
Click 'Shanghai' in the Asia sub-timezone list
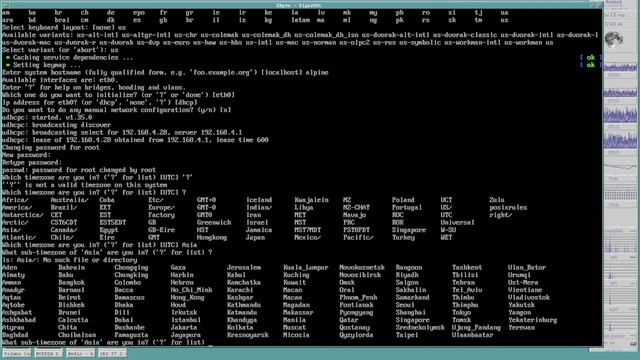[x=411, y=312]
